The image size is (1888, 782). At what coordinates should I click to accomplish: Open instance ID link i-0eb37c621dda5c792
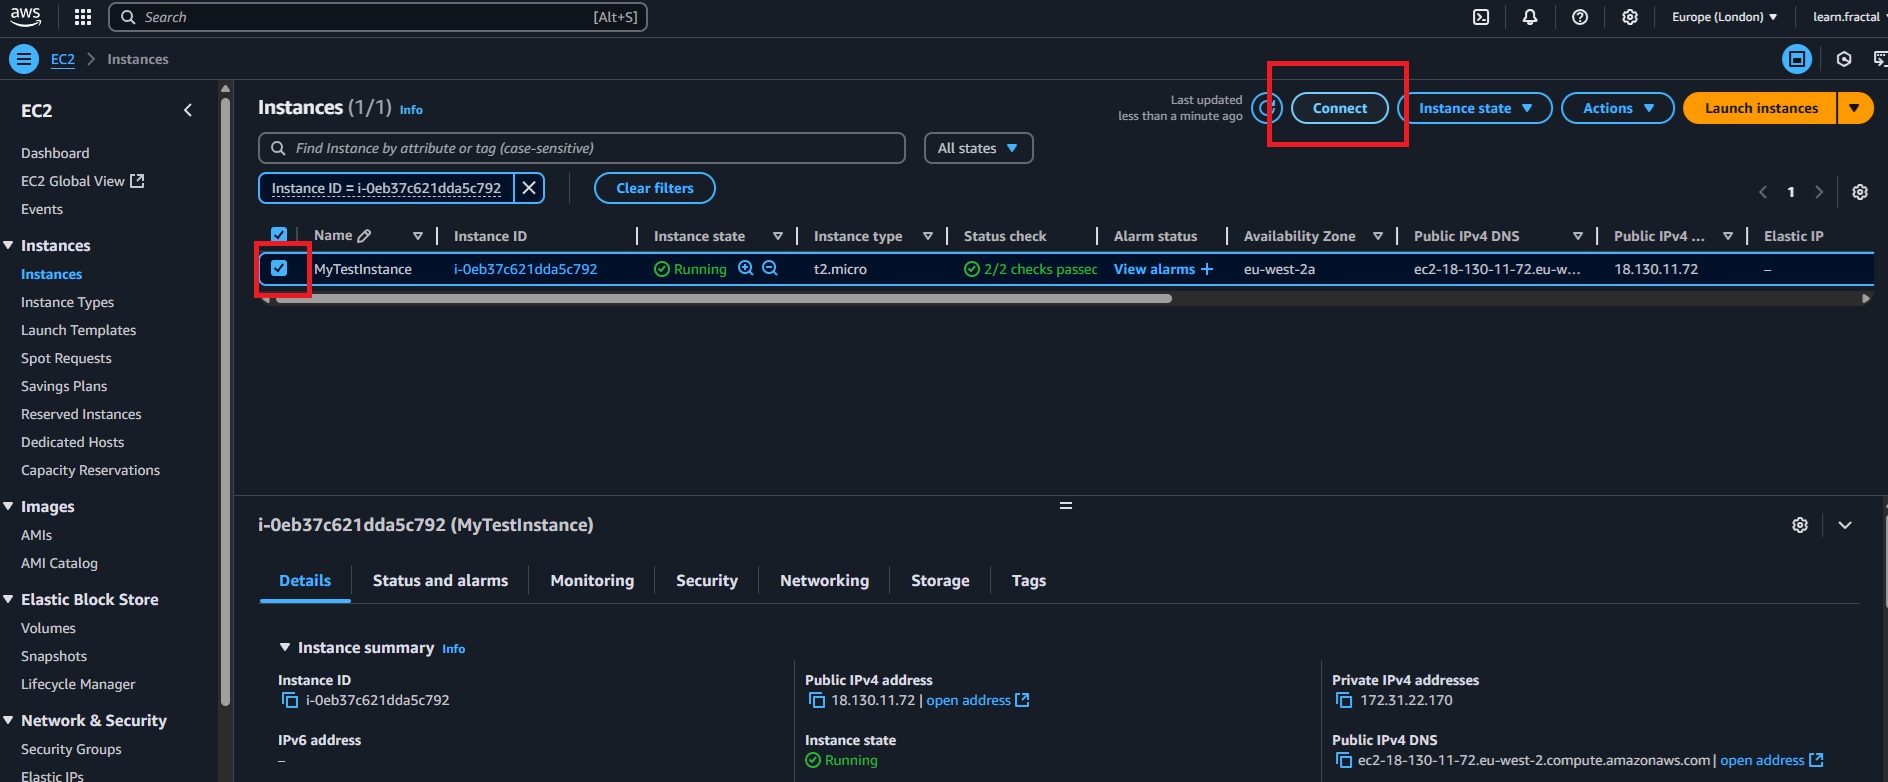pos(525,269)
